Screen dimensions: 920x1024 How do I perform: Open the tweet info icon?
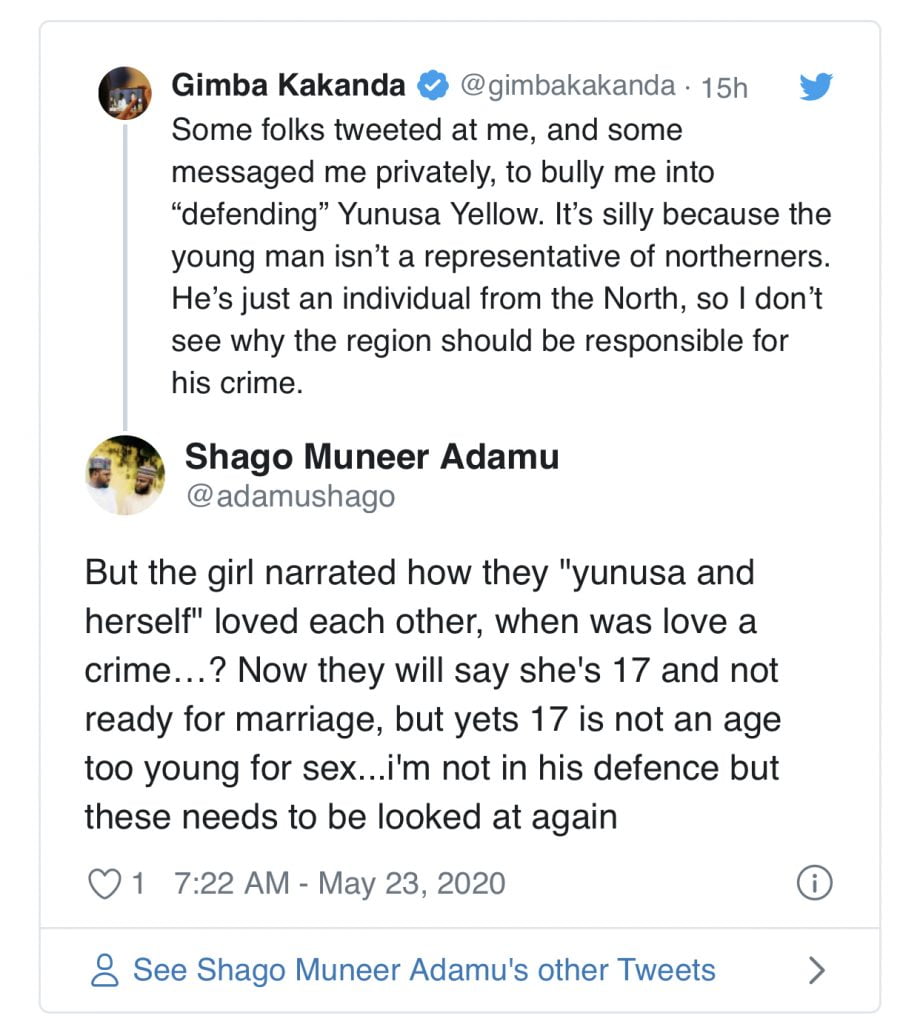(814, 883)
